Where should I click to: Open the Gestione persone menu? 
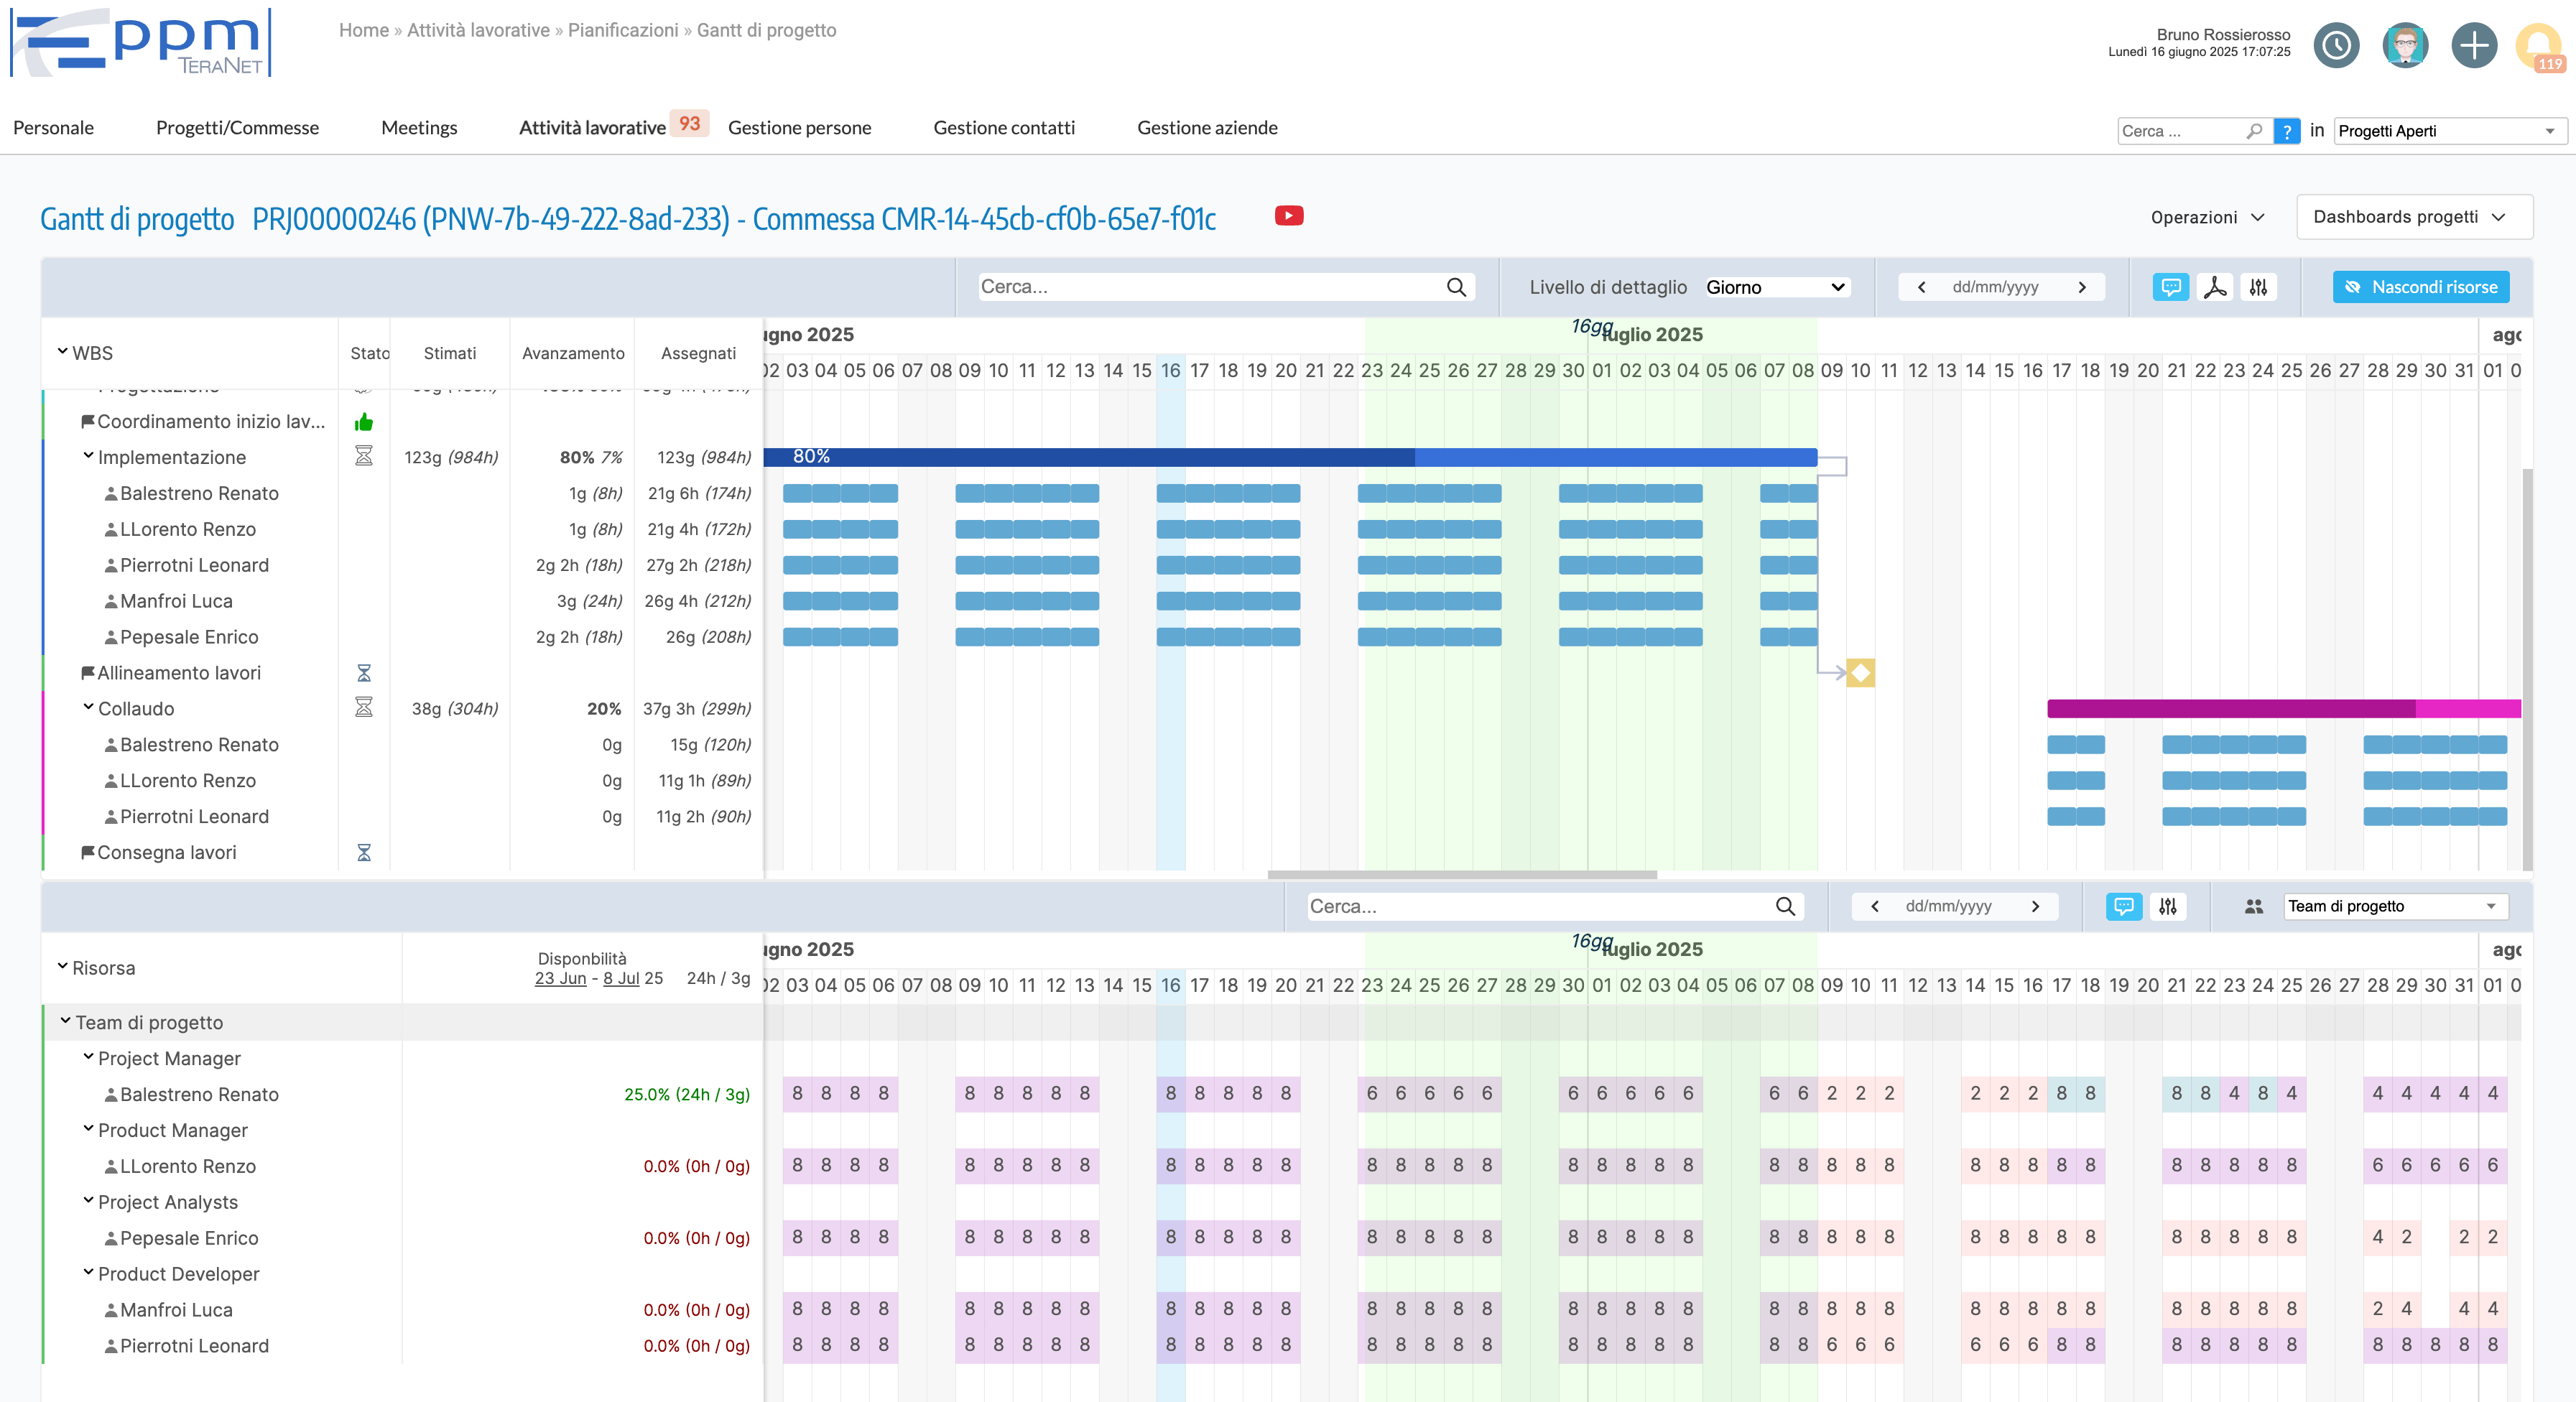click(800, 128)
